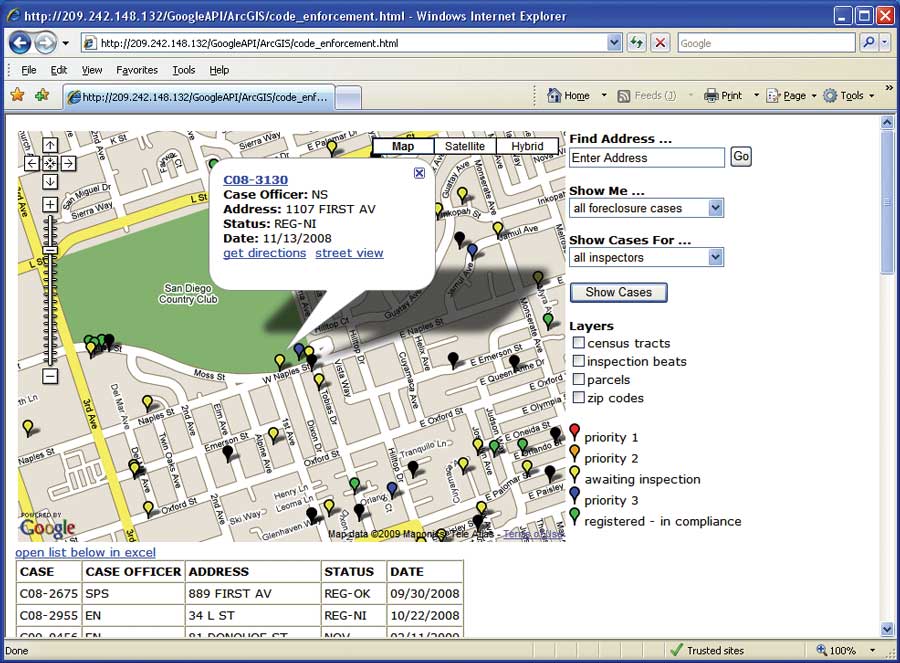Go back using the browser Back arrow

[x=20, y=42]
